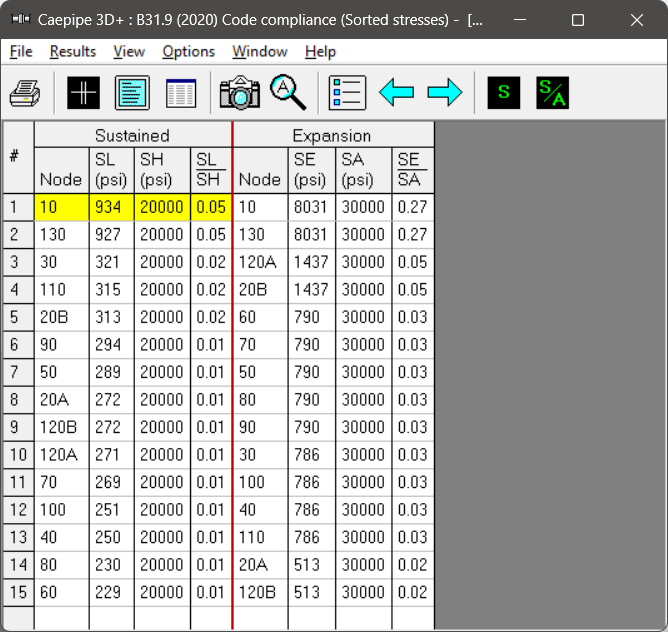Click the magnifier zoom font icon
Screen dimensions: 668x632
[289, 93]
